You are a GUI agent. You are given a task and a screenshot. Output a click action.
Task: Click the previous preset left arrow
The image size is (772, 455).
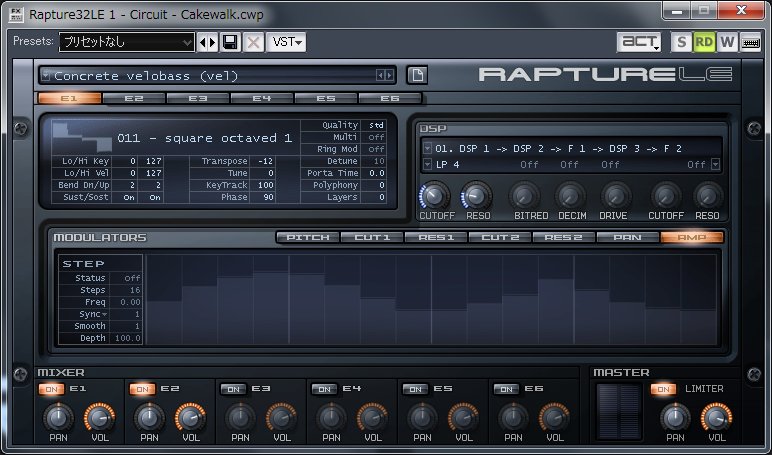(x=202, y=42)
